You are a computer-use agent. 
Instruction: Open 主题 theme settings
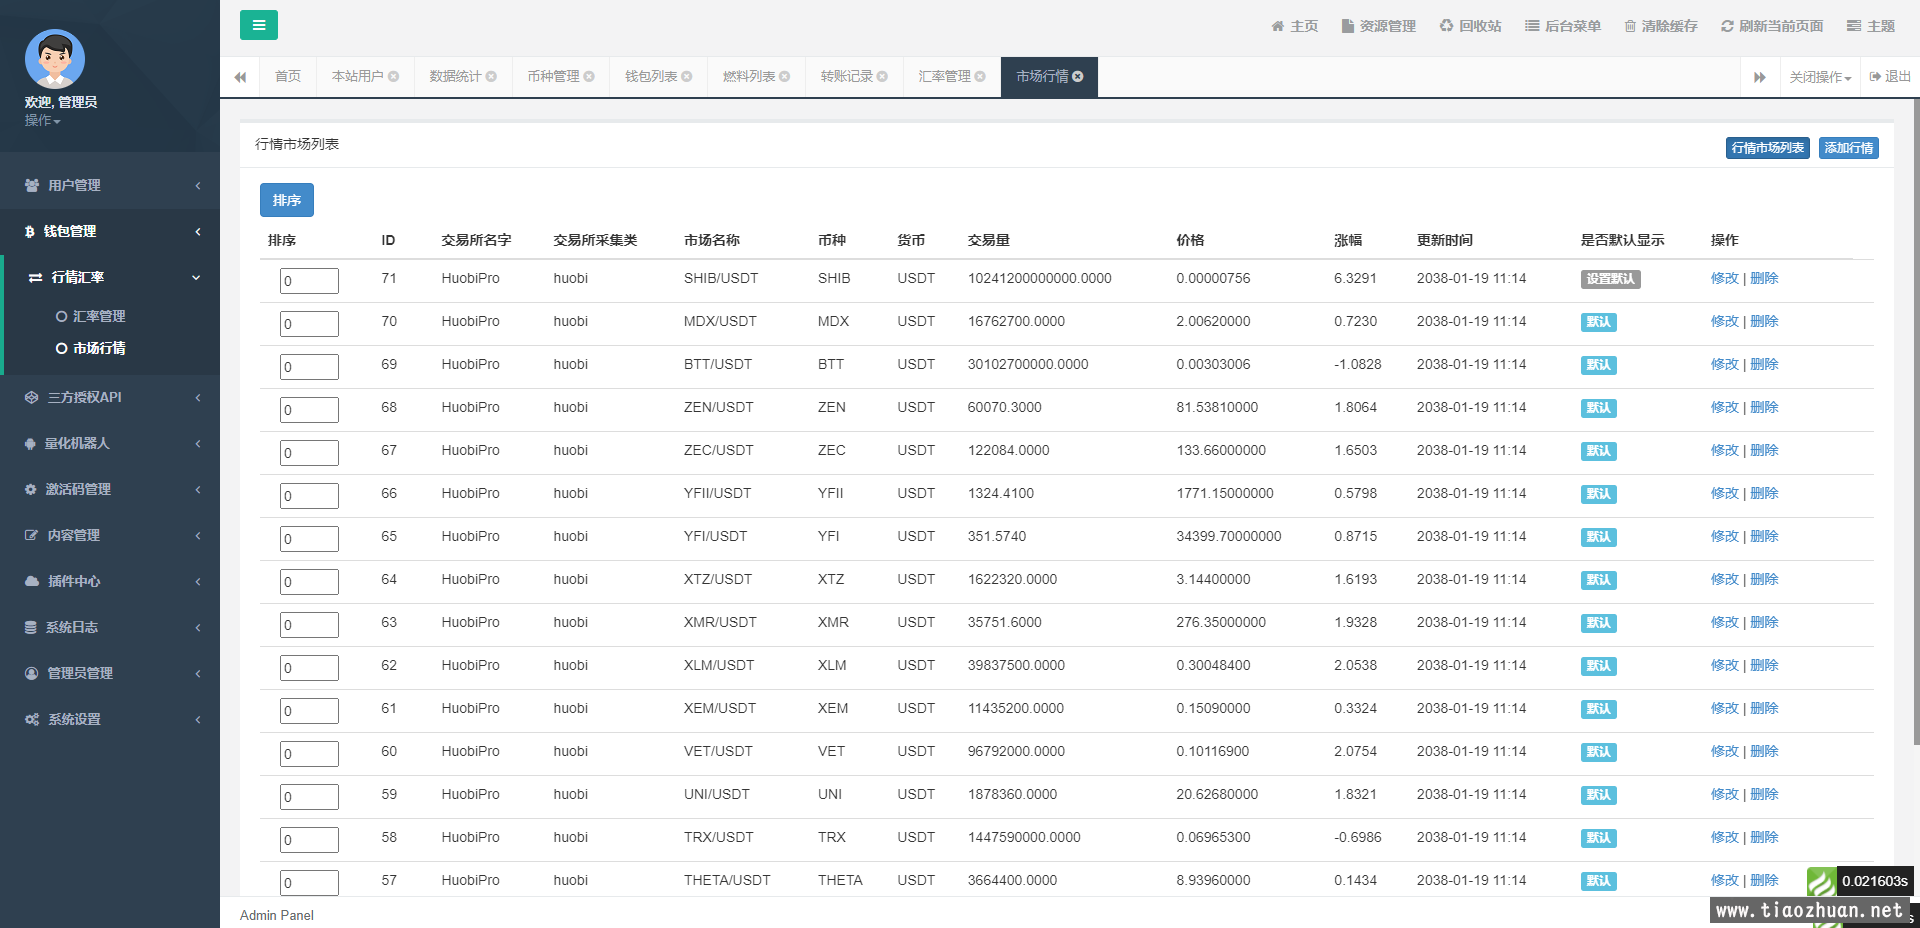1871,26
